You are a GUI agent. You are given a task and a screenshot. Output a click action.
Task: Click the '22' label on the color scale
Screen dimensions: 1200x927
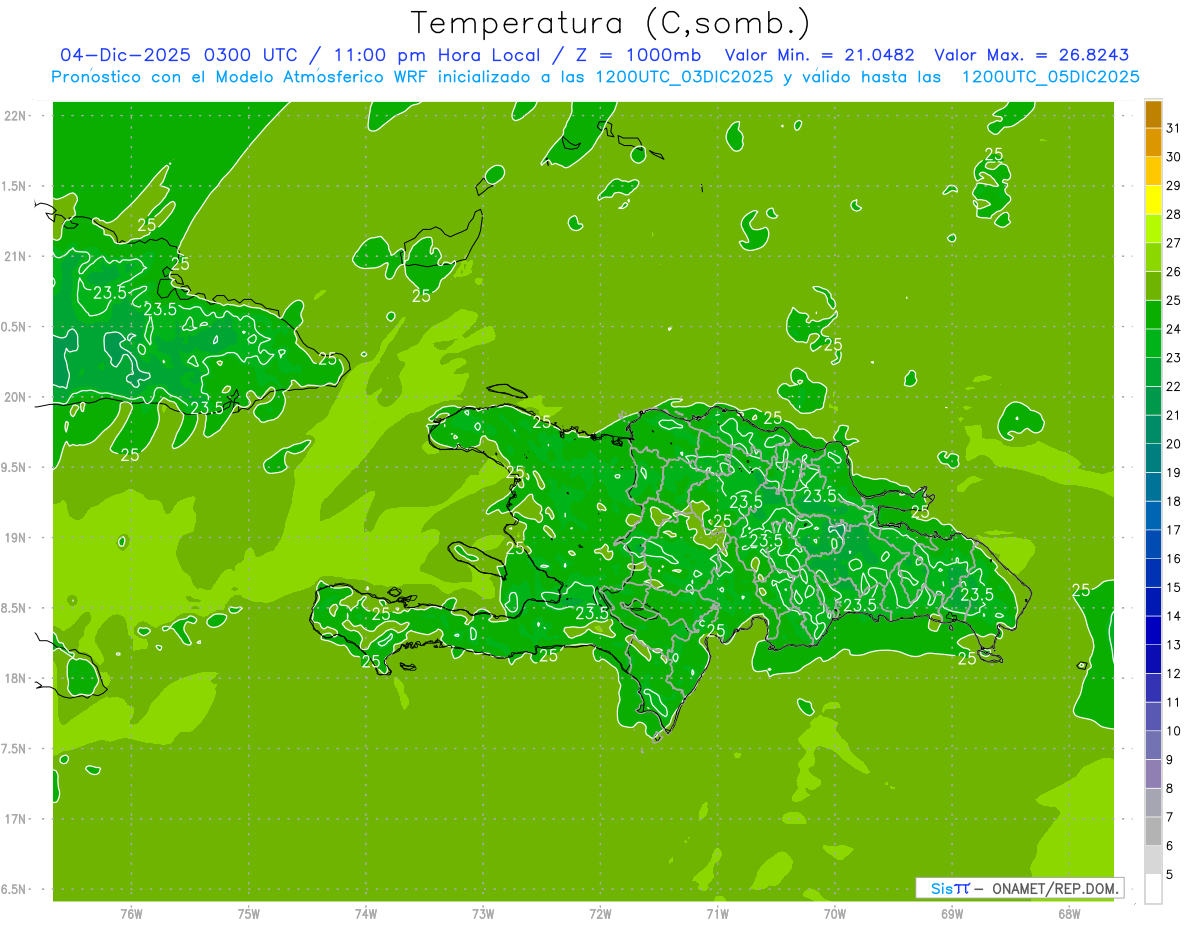click(1174, 387)
